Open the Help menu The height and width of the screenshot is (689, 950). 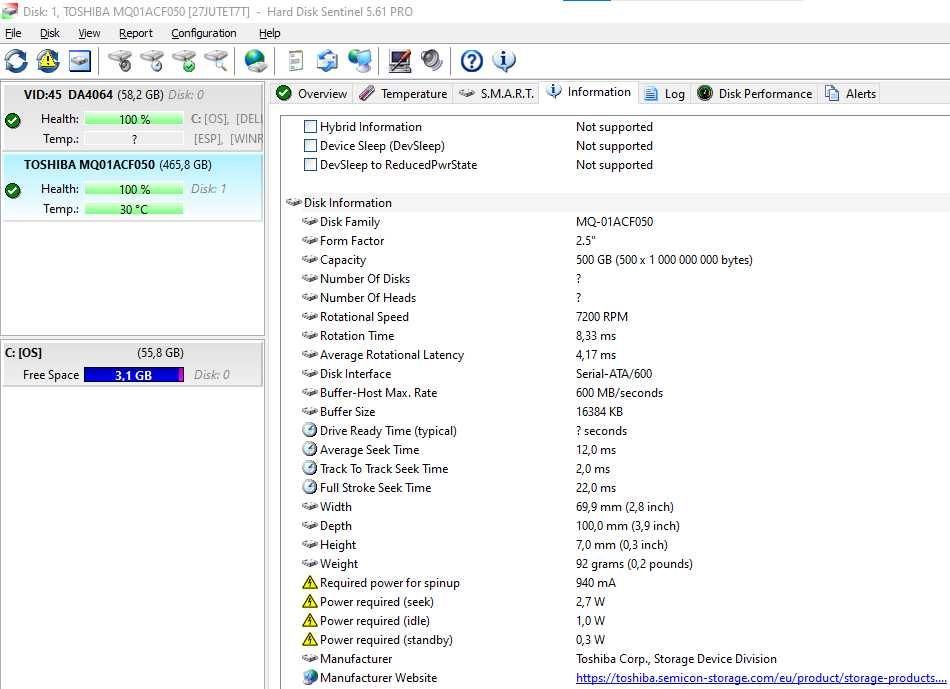[x=270, y=33]
